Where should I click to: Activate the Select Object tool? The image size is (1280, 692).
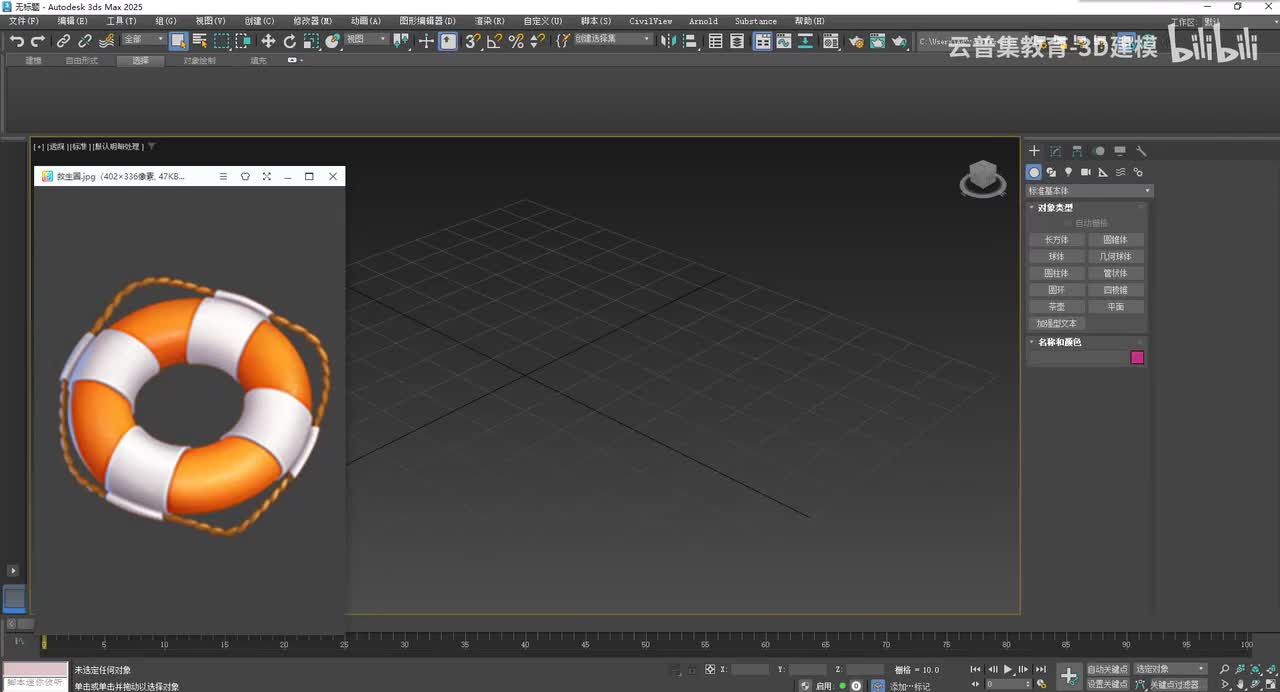point(178,41)
